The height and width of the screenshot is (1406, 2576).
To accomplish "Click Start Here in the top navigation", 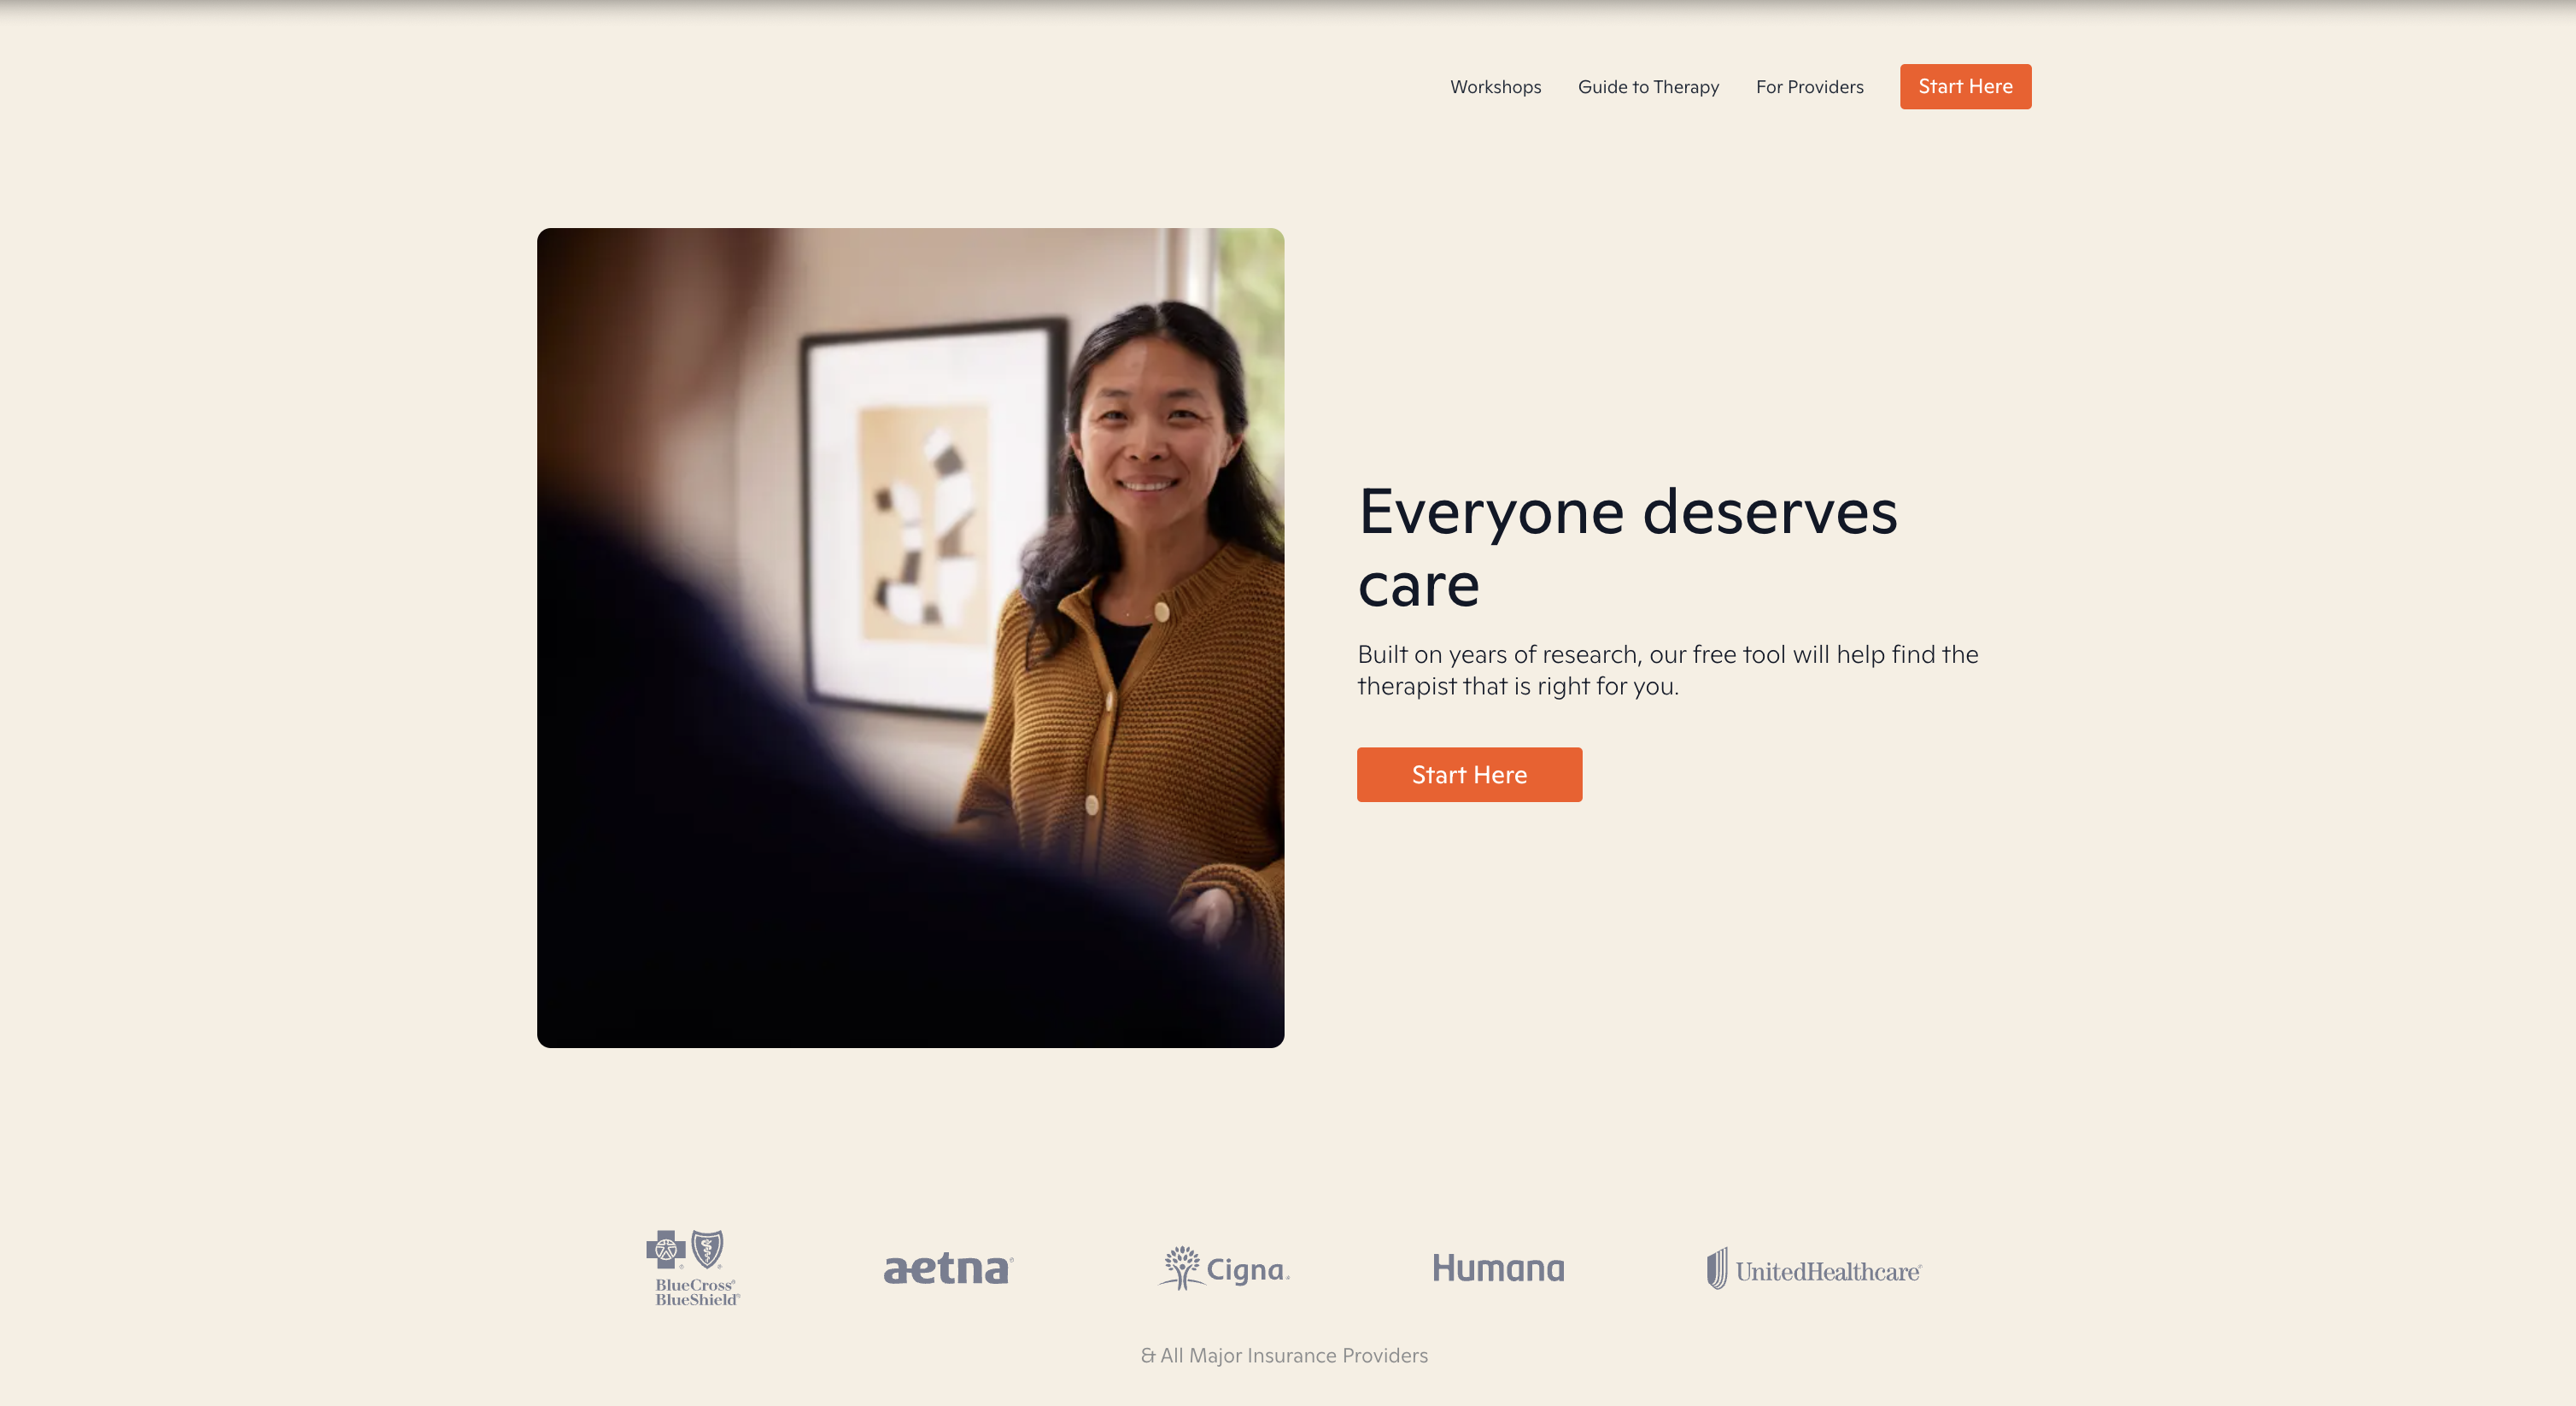I will tap(1965, 87).
